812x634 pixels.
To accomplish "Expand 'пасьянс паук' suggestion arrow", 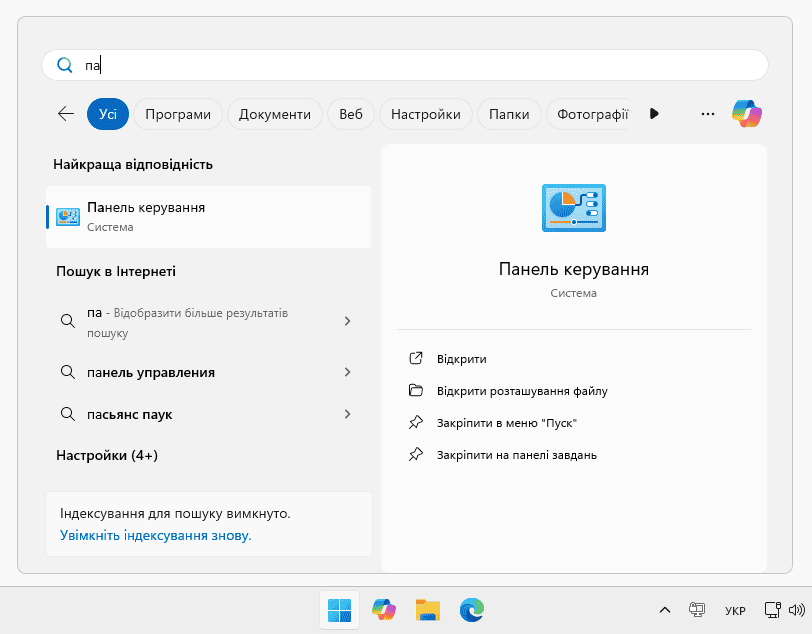I will pos(347,414).
